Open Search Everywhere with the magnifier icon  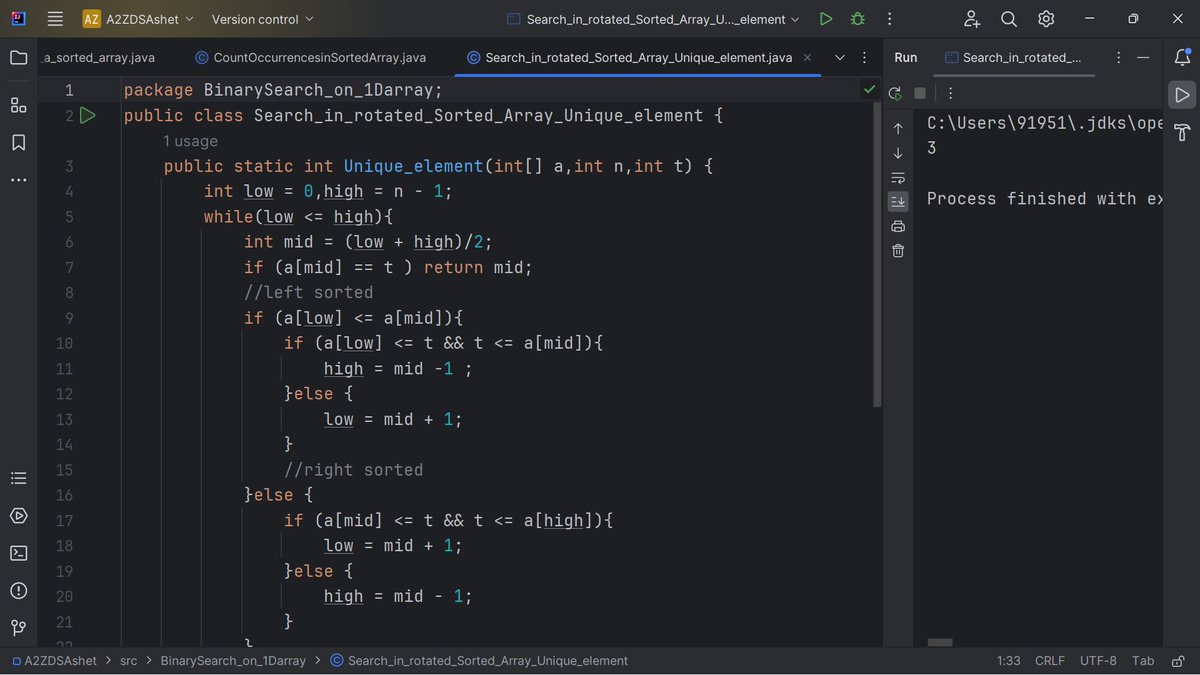coord(1008,18)
